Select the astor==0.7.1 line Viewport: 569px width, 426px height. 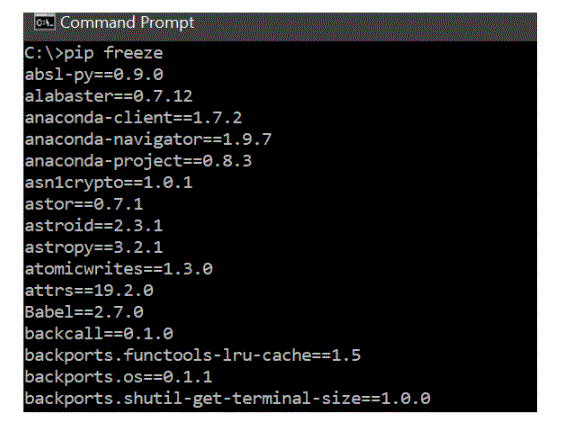[x=84, y=204]
